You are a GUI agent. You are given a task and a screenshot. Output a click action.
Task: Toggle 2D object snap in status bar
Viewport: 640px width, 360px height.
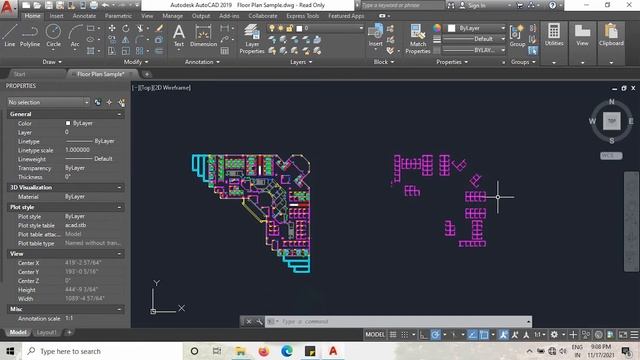484,335
